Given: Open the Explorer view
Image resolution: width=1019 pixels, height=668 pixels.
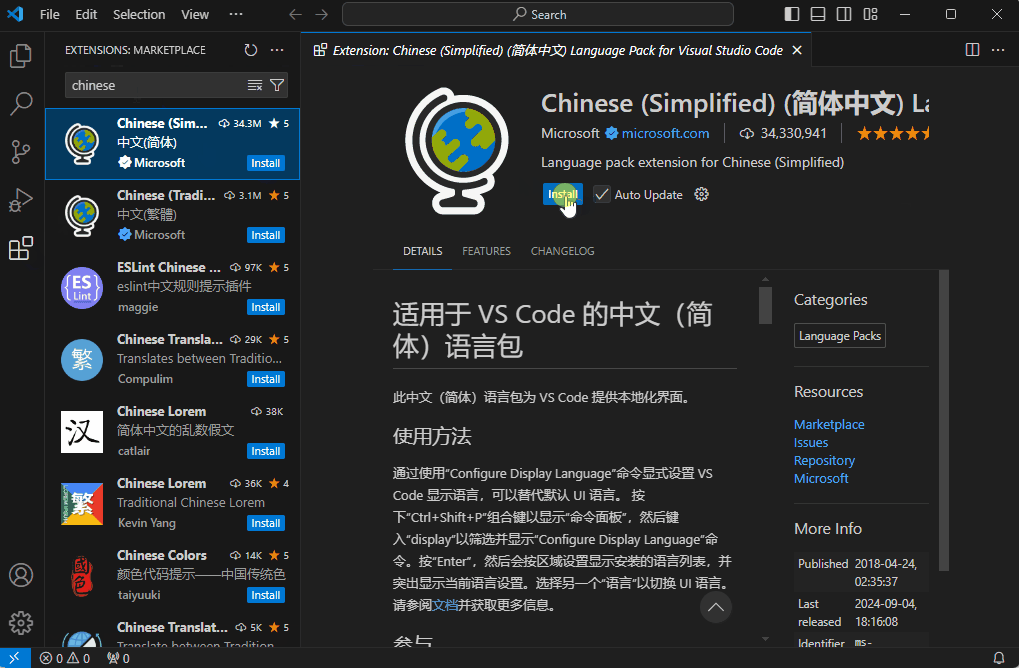Looking at the screenshot, I should click(x=21, y=57).
